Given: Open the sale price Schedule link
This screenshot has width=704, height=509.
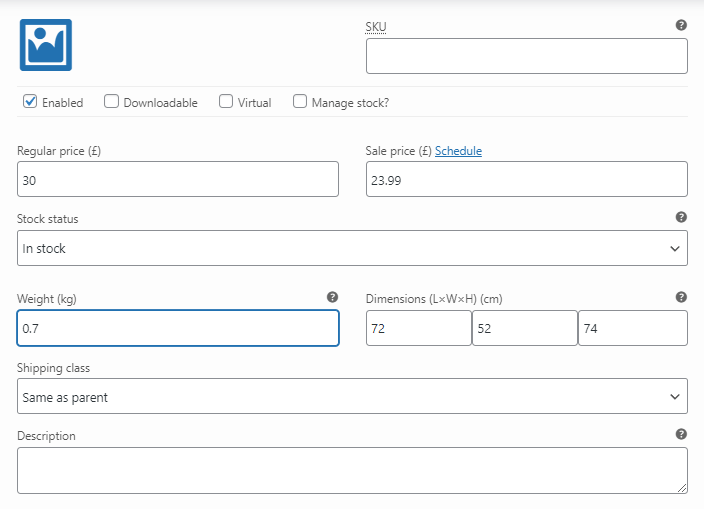Looking at the screenshot, I should click(458, 151).
